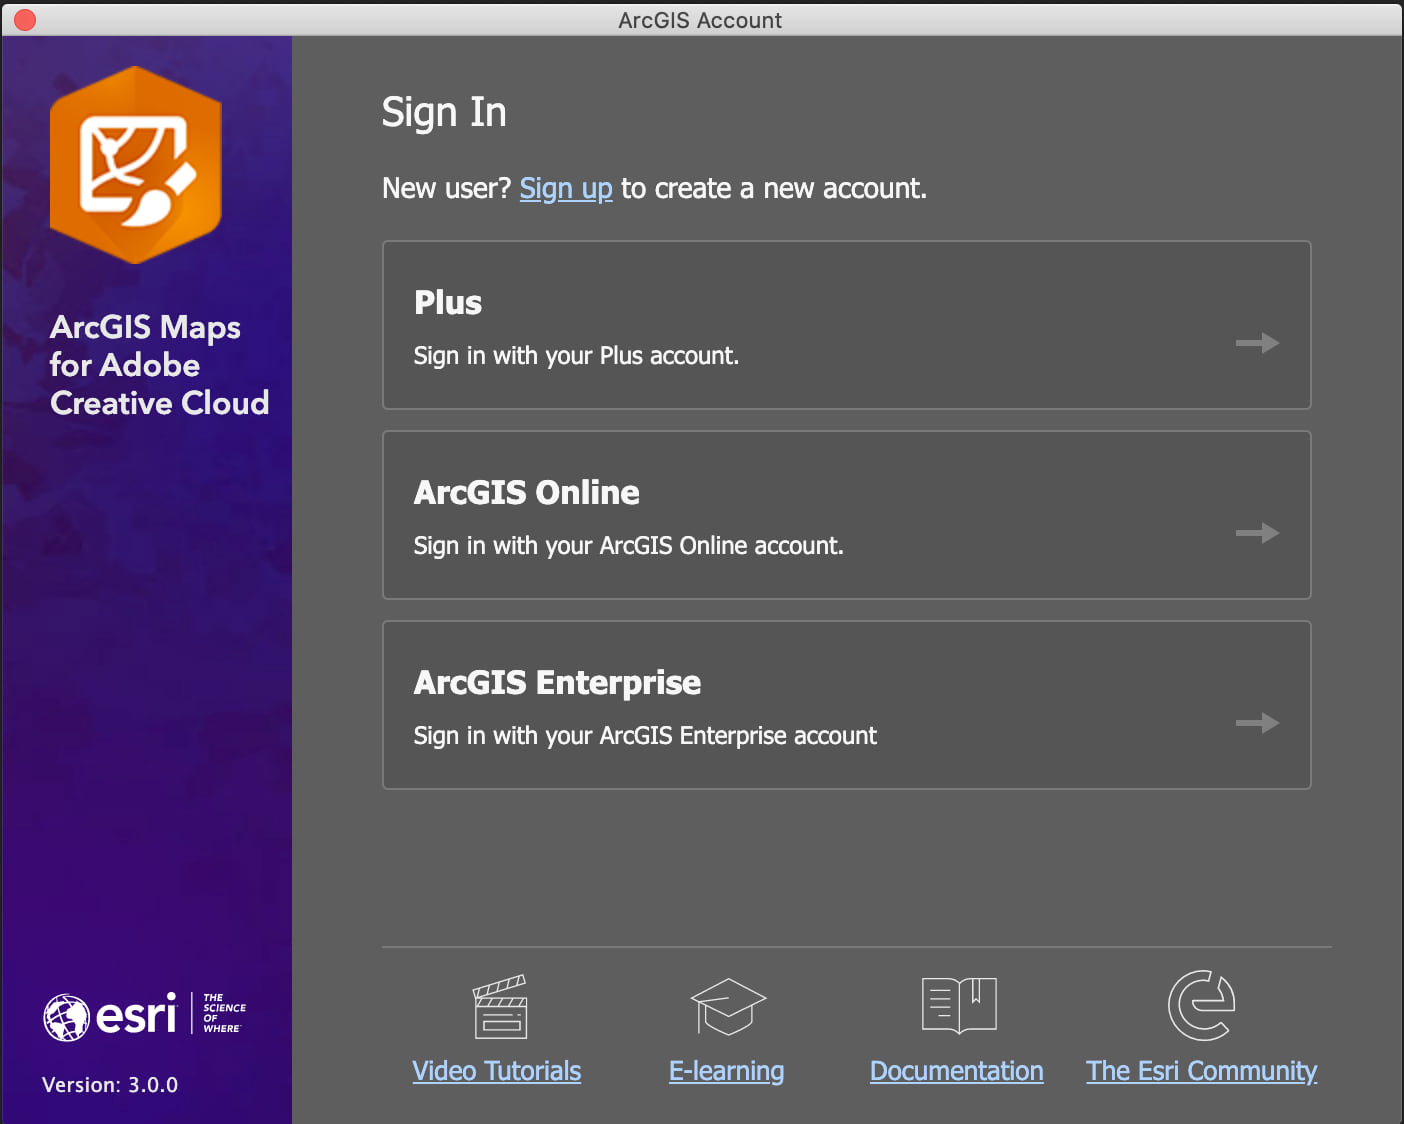Click the Version 3.0.0 text

110,1084
